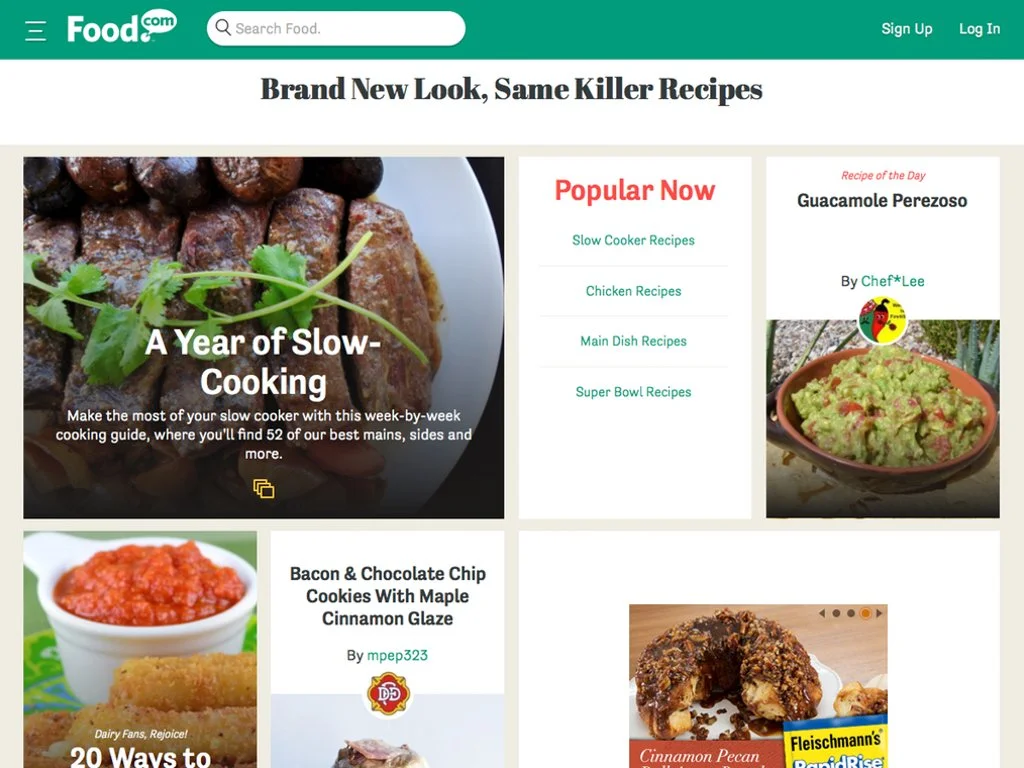Open the hamburger navigation menu

pos(35,31)
